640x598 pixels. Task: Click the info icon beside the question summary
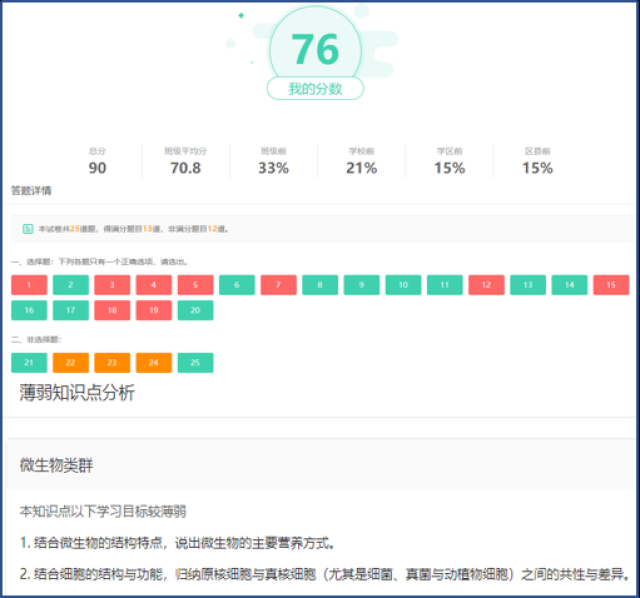click(x=28, y=229)
